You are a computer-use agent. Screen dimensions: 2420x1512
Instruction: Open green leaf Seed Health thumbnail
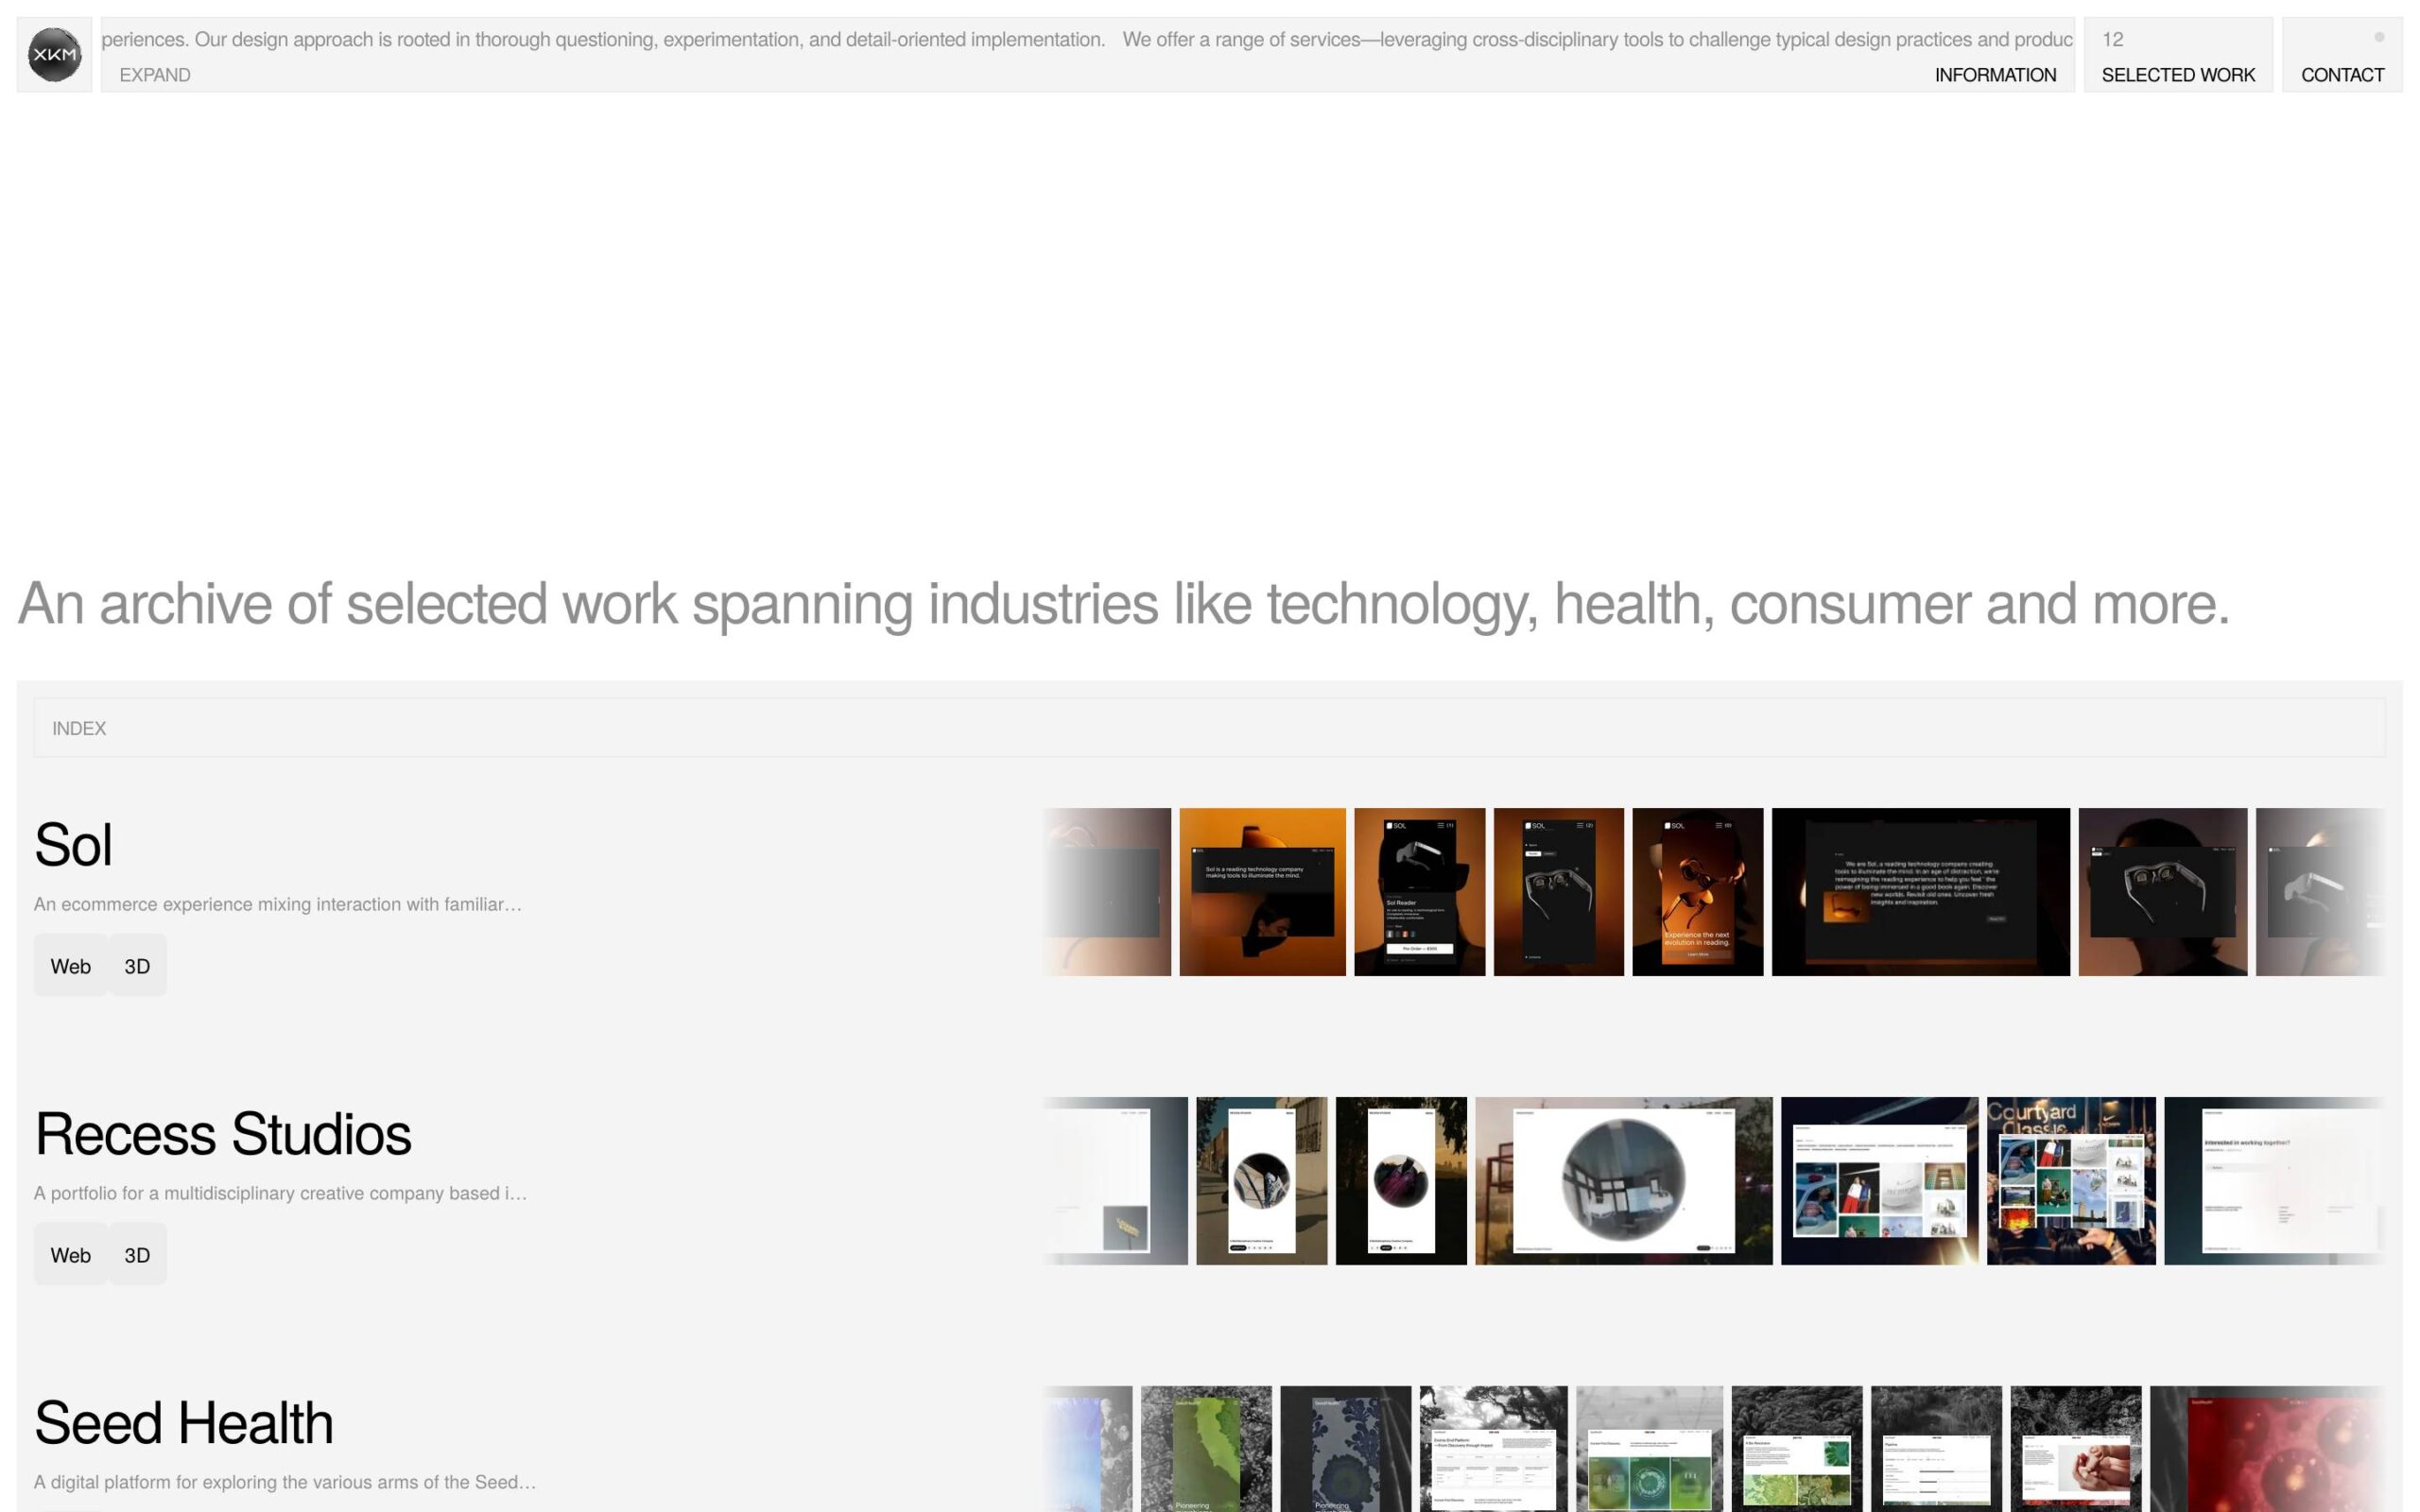1206,1448
